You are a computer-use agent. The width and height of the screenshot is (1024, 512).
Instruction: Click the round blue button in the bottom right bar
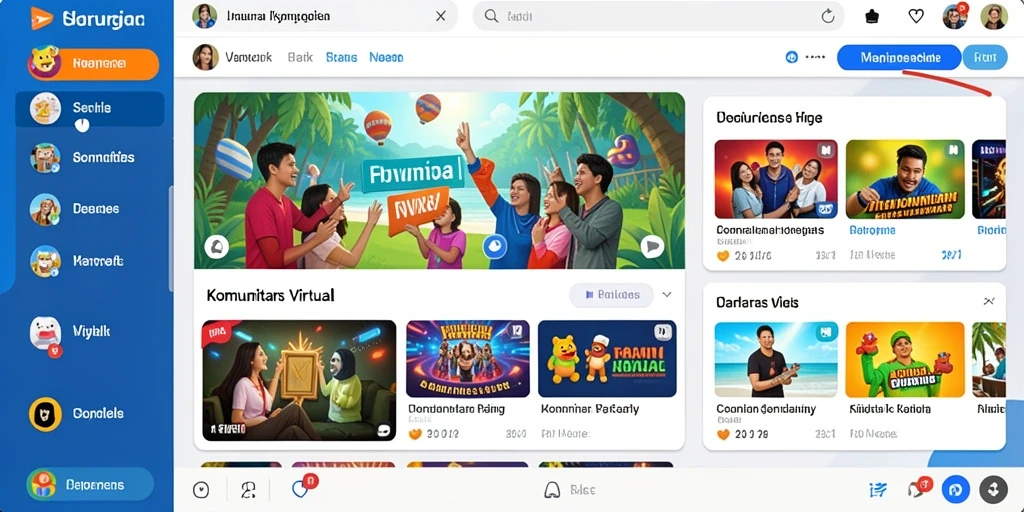click(955, 489)
